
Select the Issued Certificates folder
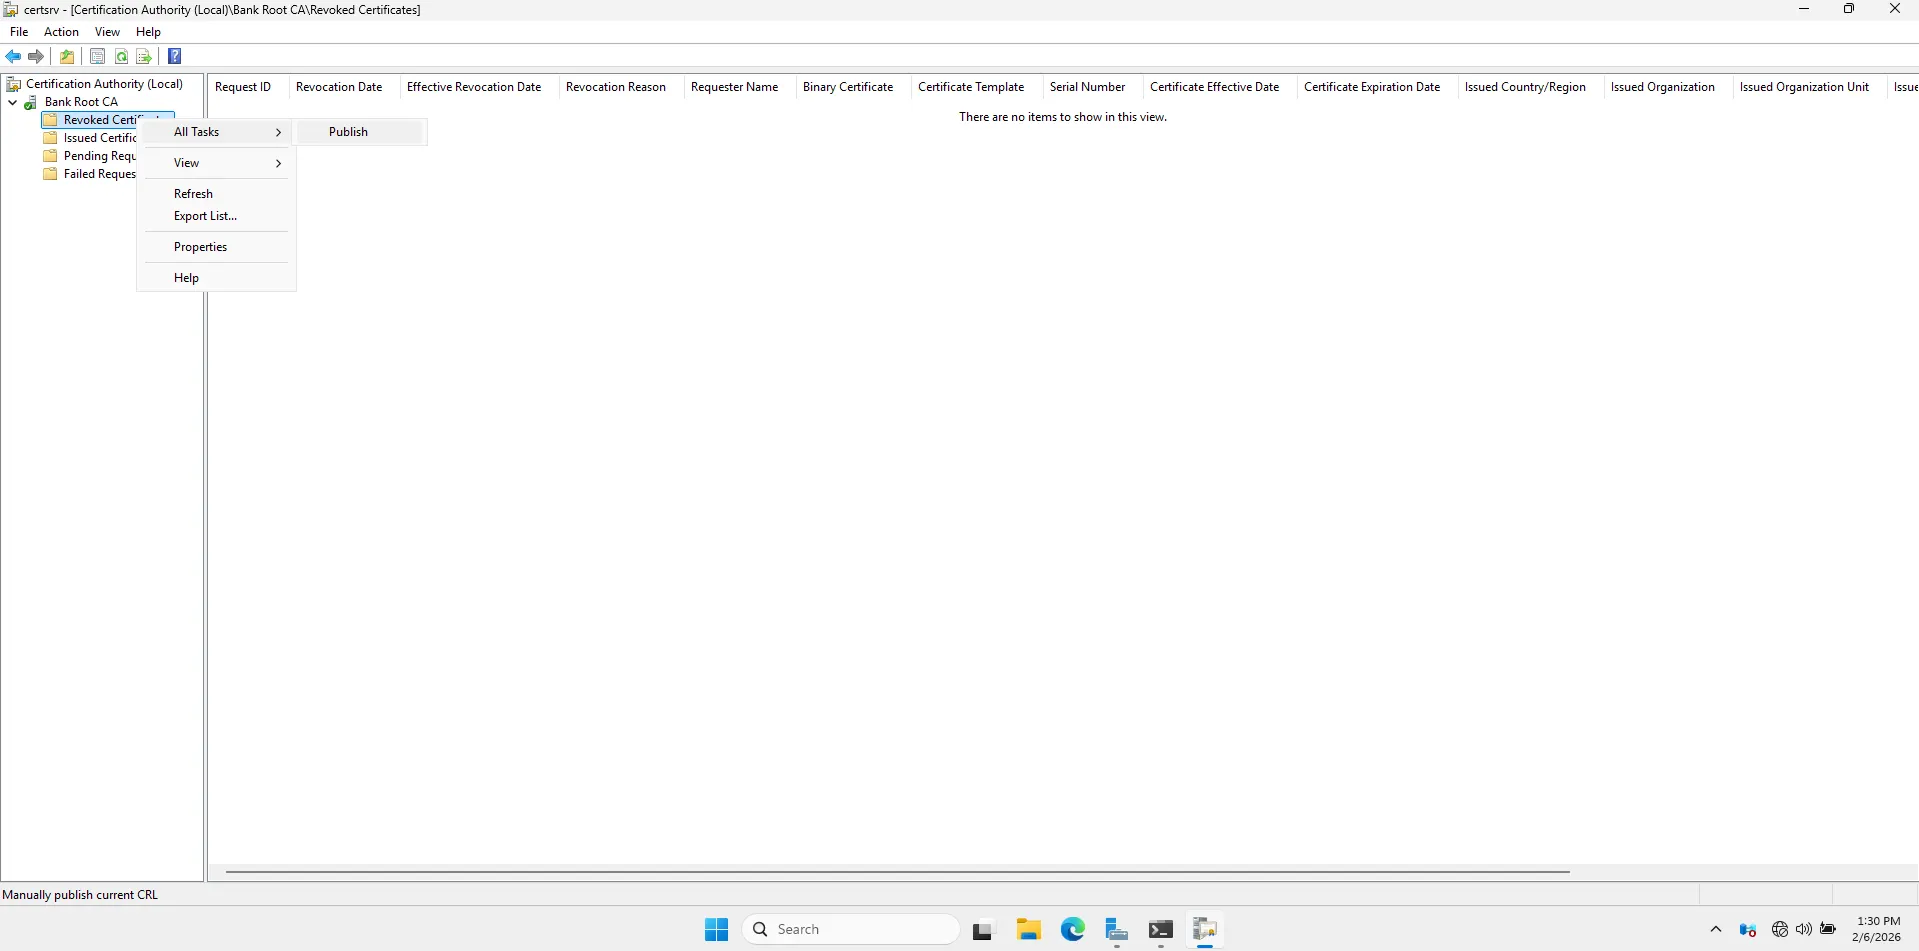click(100, 137)
